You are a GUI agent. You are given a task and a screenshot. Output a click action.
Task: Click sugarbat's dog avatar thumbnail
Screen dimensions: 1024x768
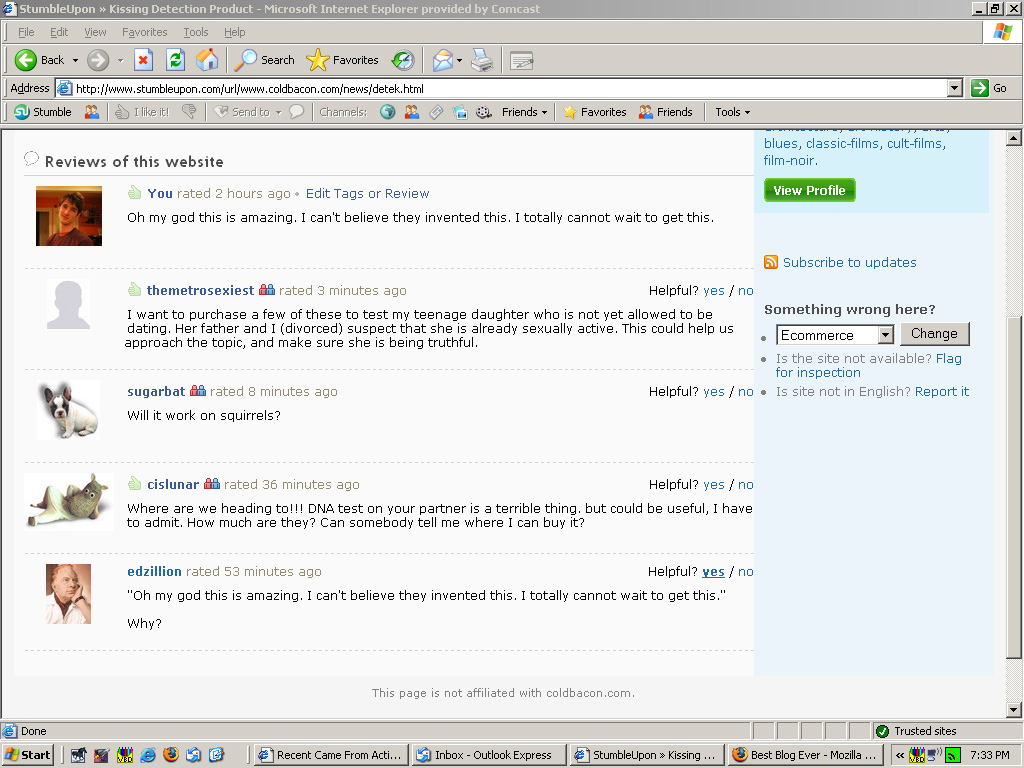[69, 410]
